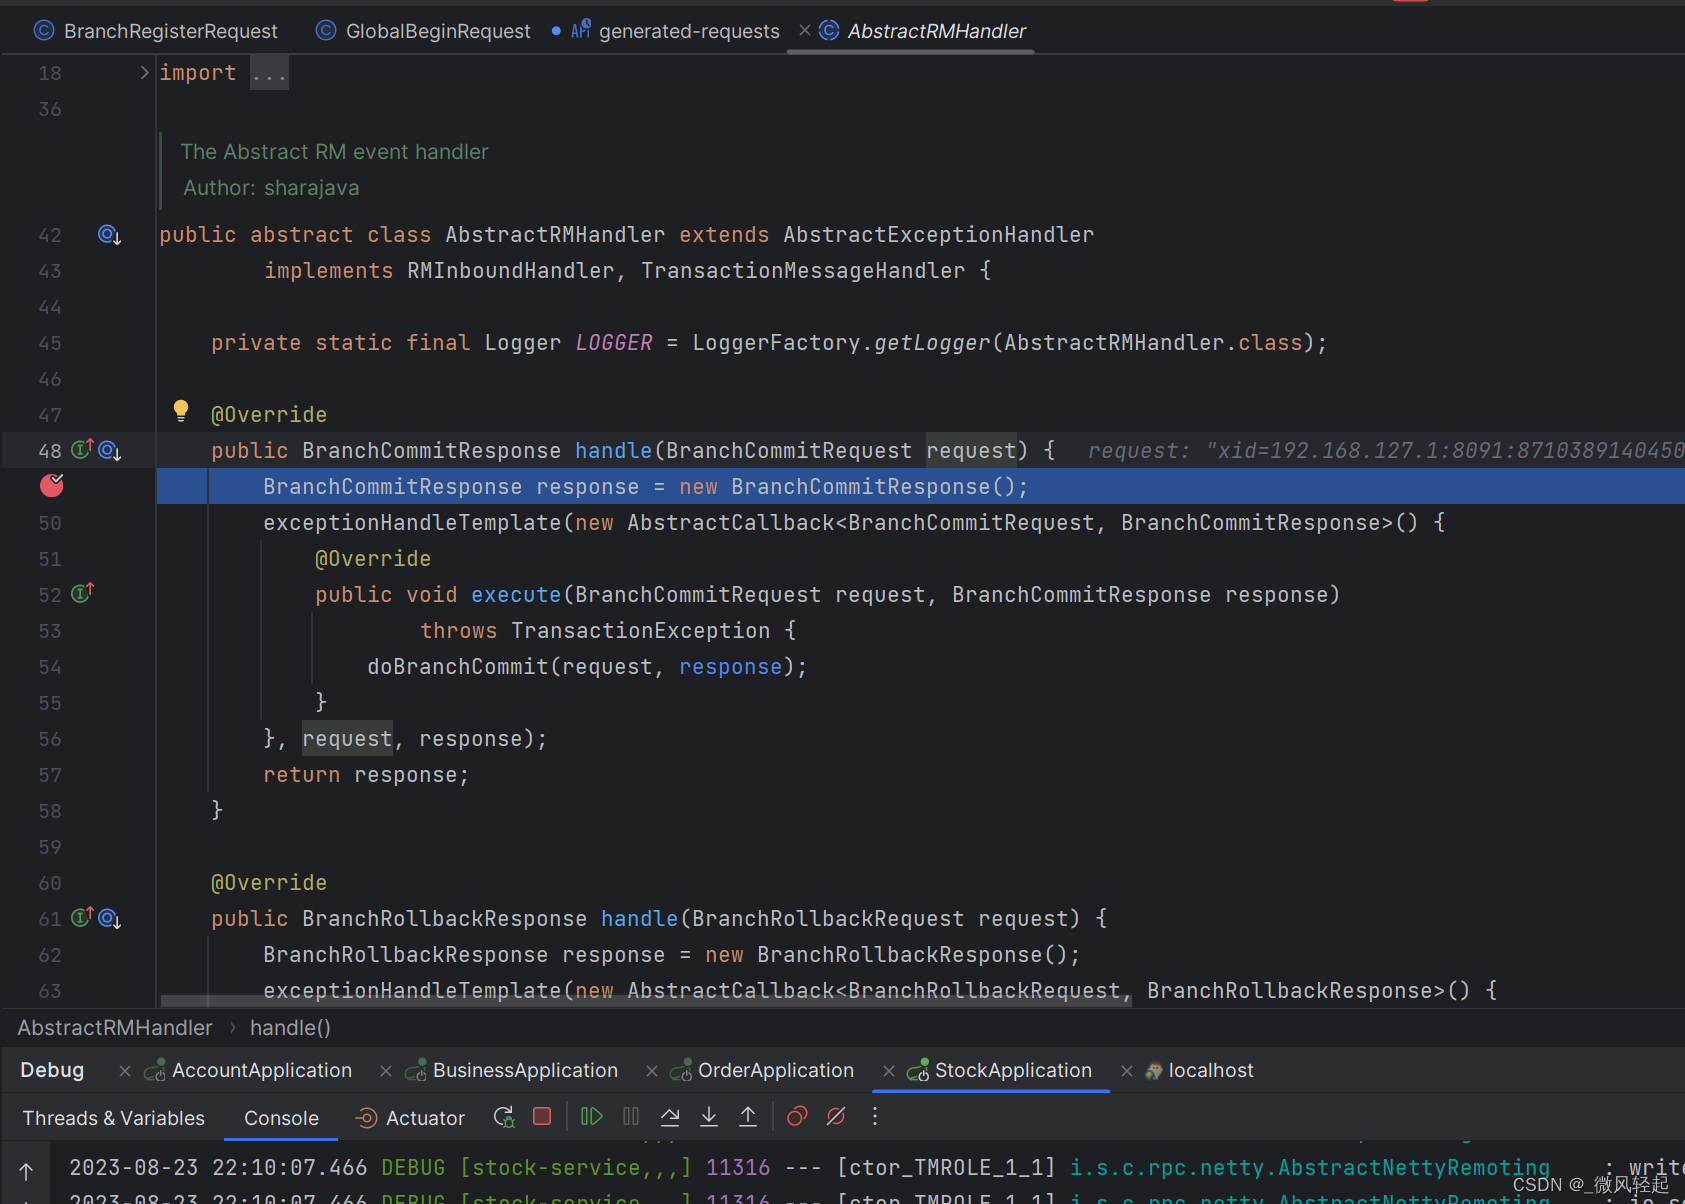Screen dimensions: 1685x1204
Task: Open the localhost debug session tab
Action: tap(1199, 1070)
